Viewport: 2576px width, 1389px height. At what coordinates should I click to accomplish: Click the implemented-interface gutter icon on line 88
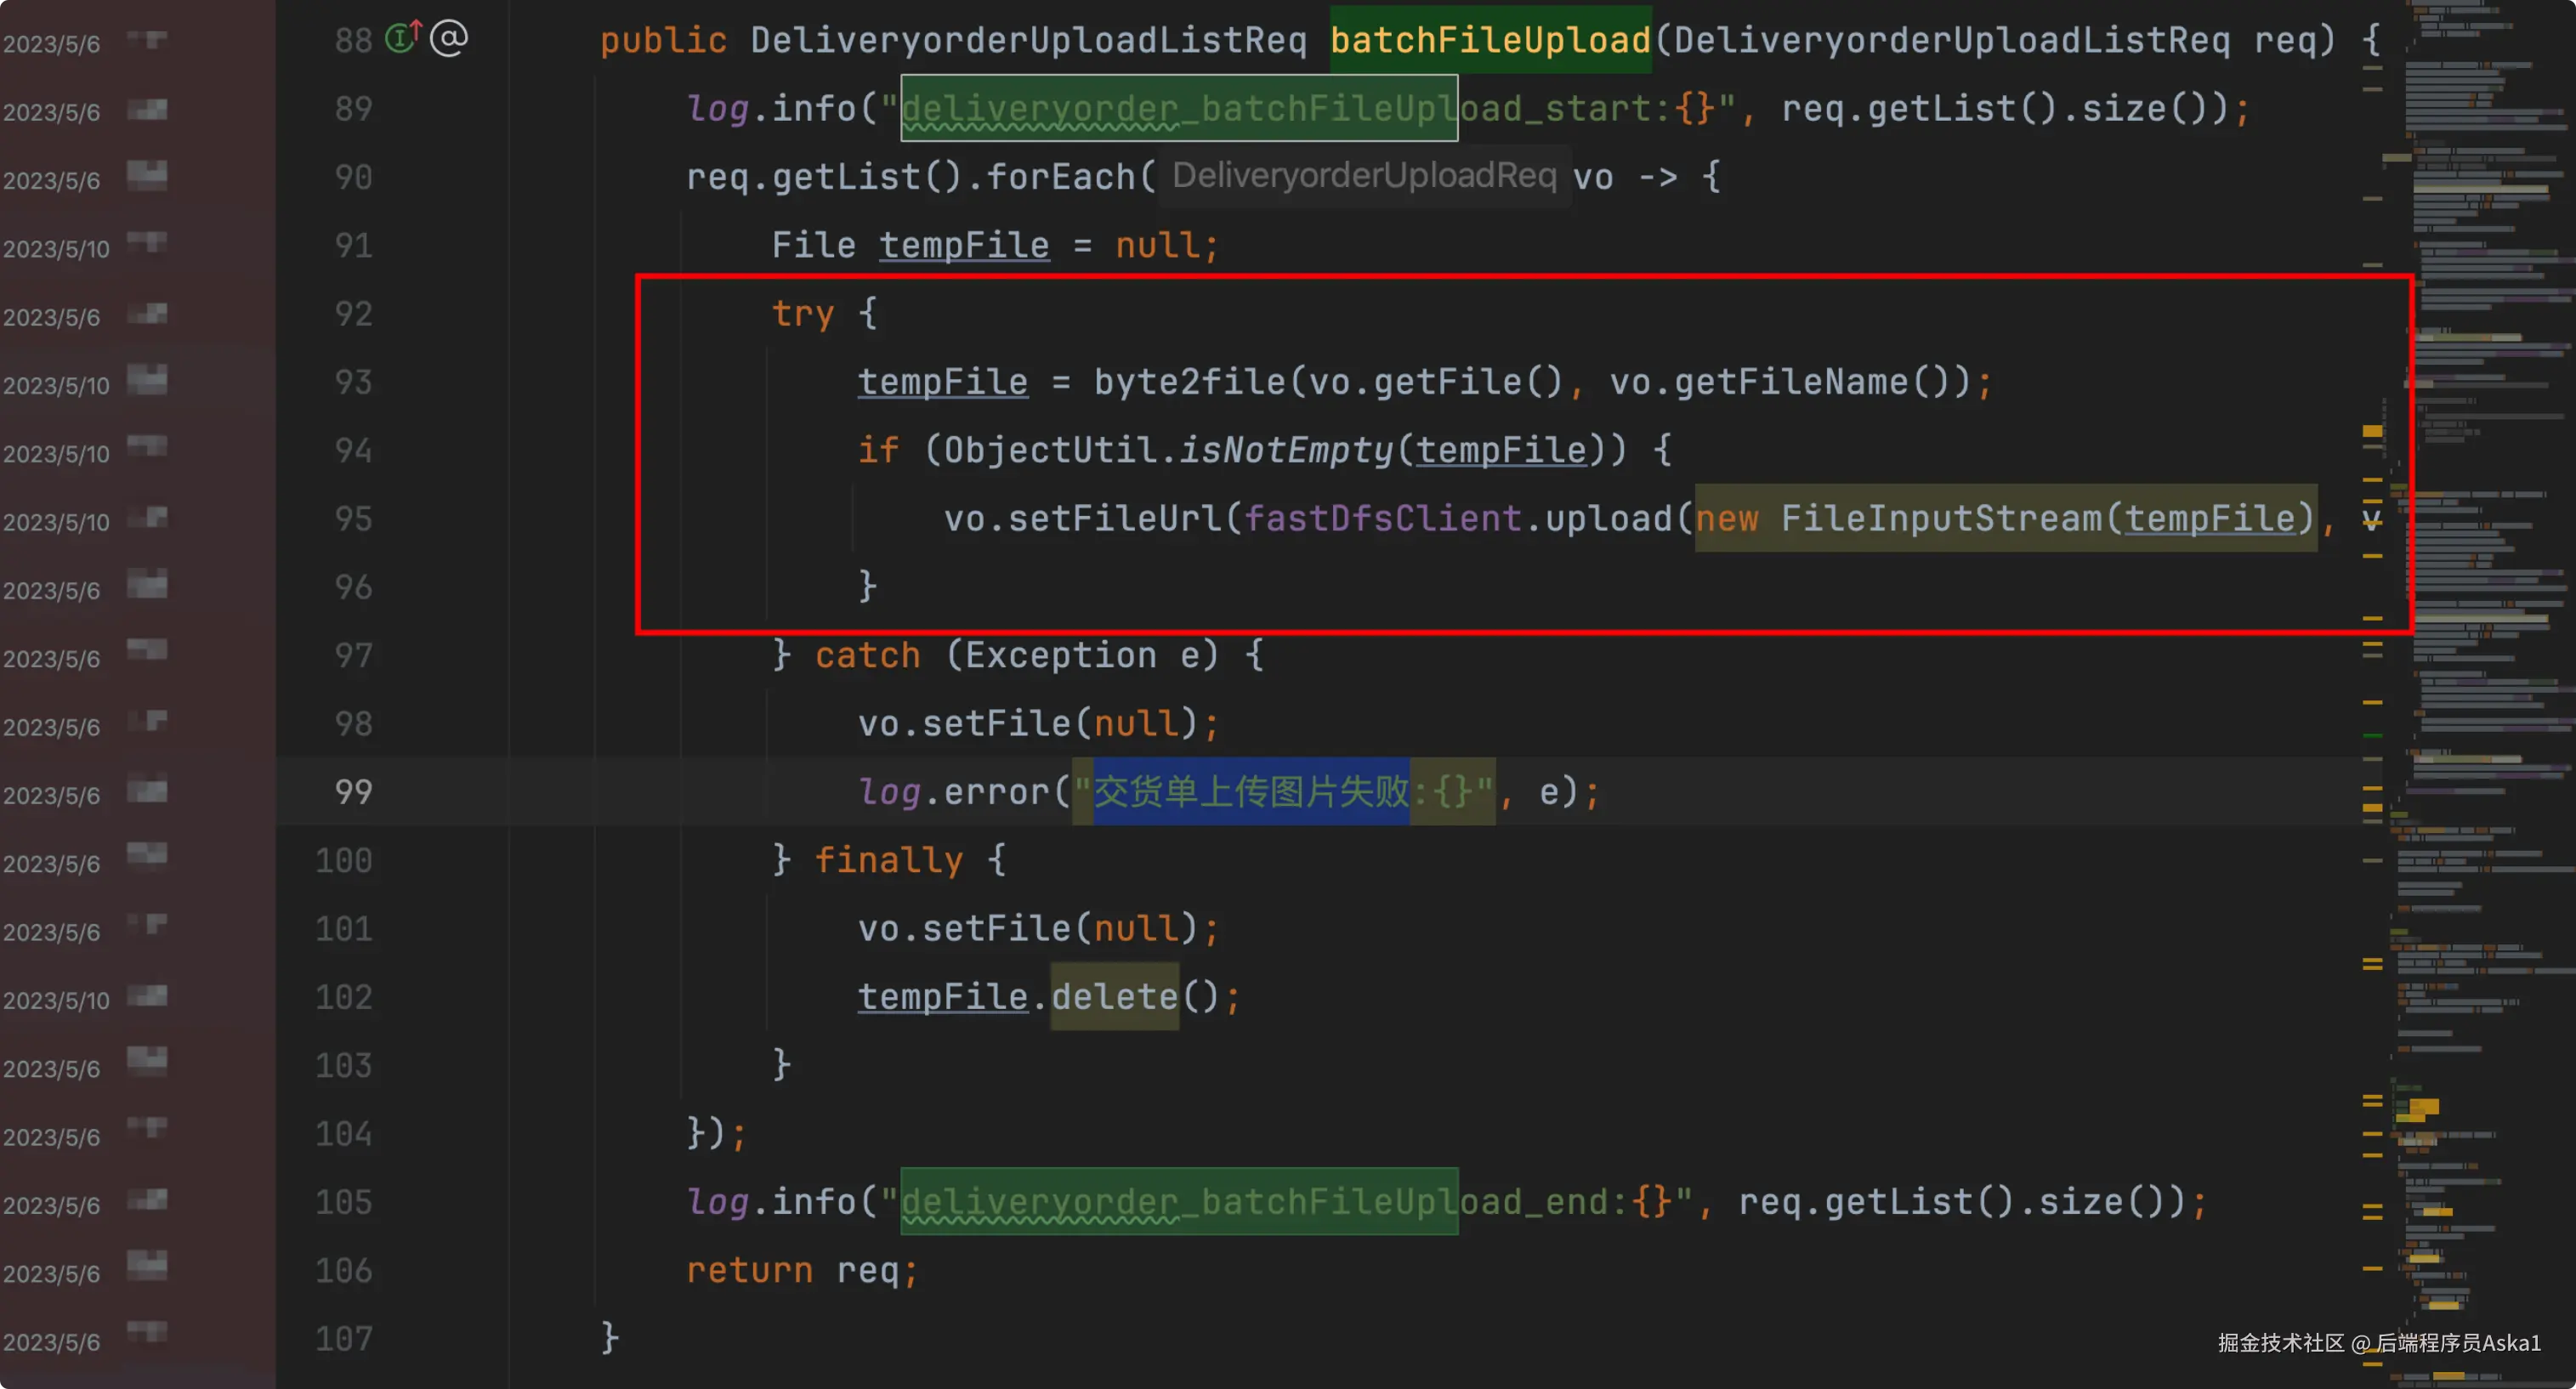click(403, 38)
